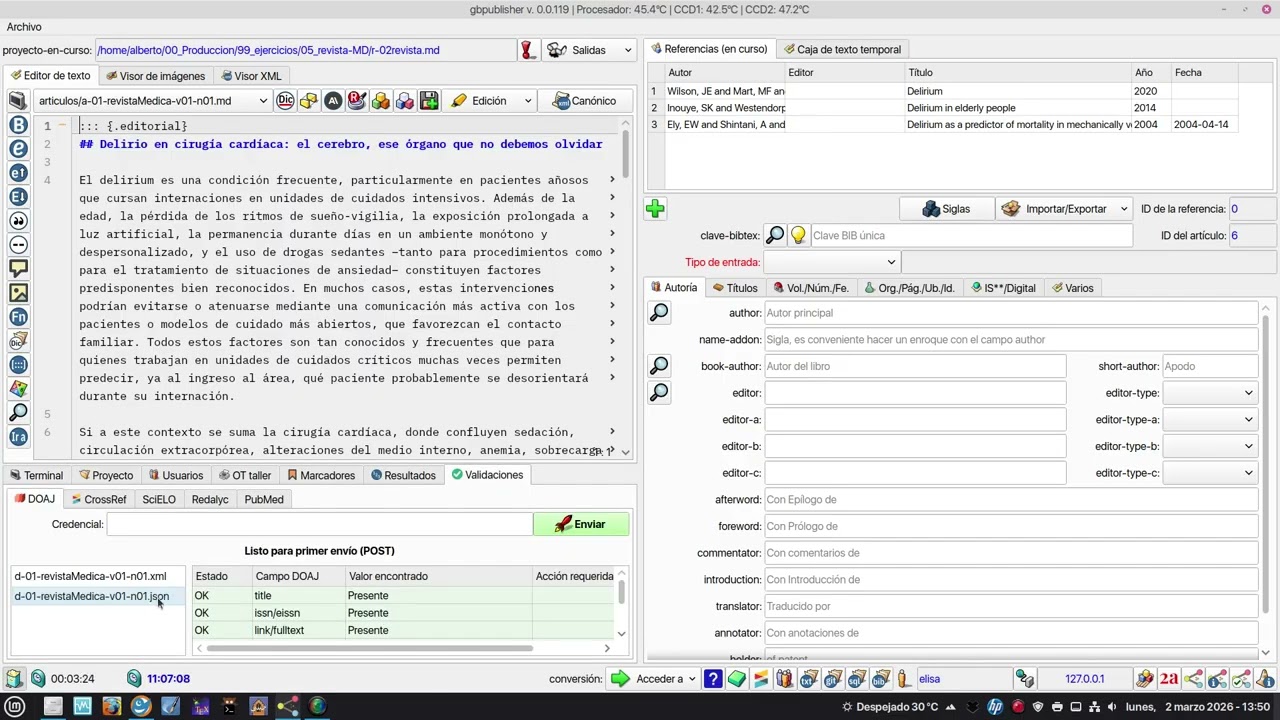Screen dimensions: 1280x720
Task: Switch to the CrossRef validation tab
Action: pyautogui.click(x=98, y=499)
